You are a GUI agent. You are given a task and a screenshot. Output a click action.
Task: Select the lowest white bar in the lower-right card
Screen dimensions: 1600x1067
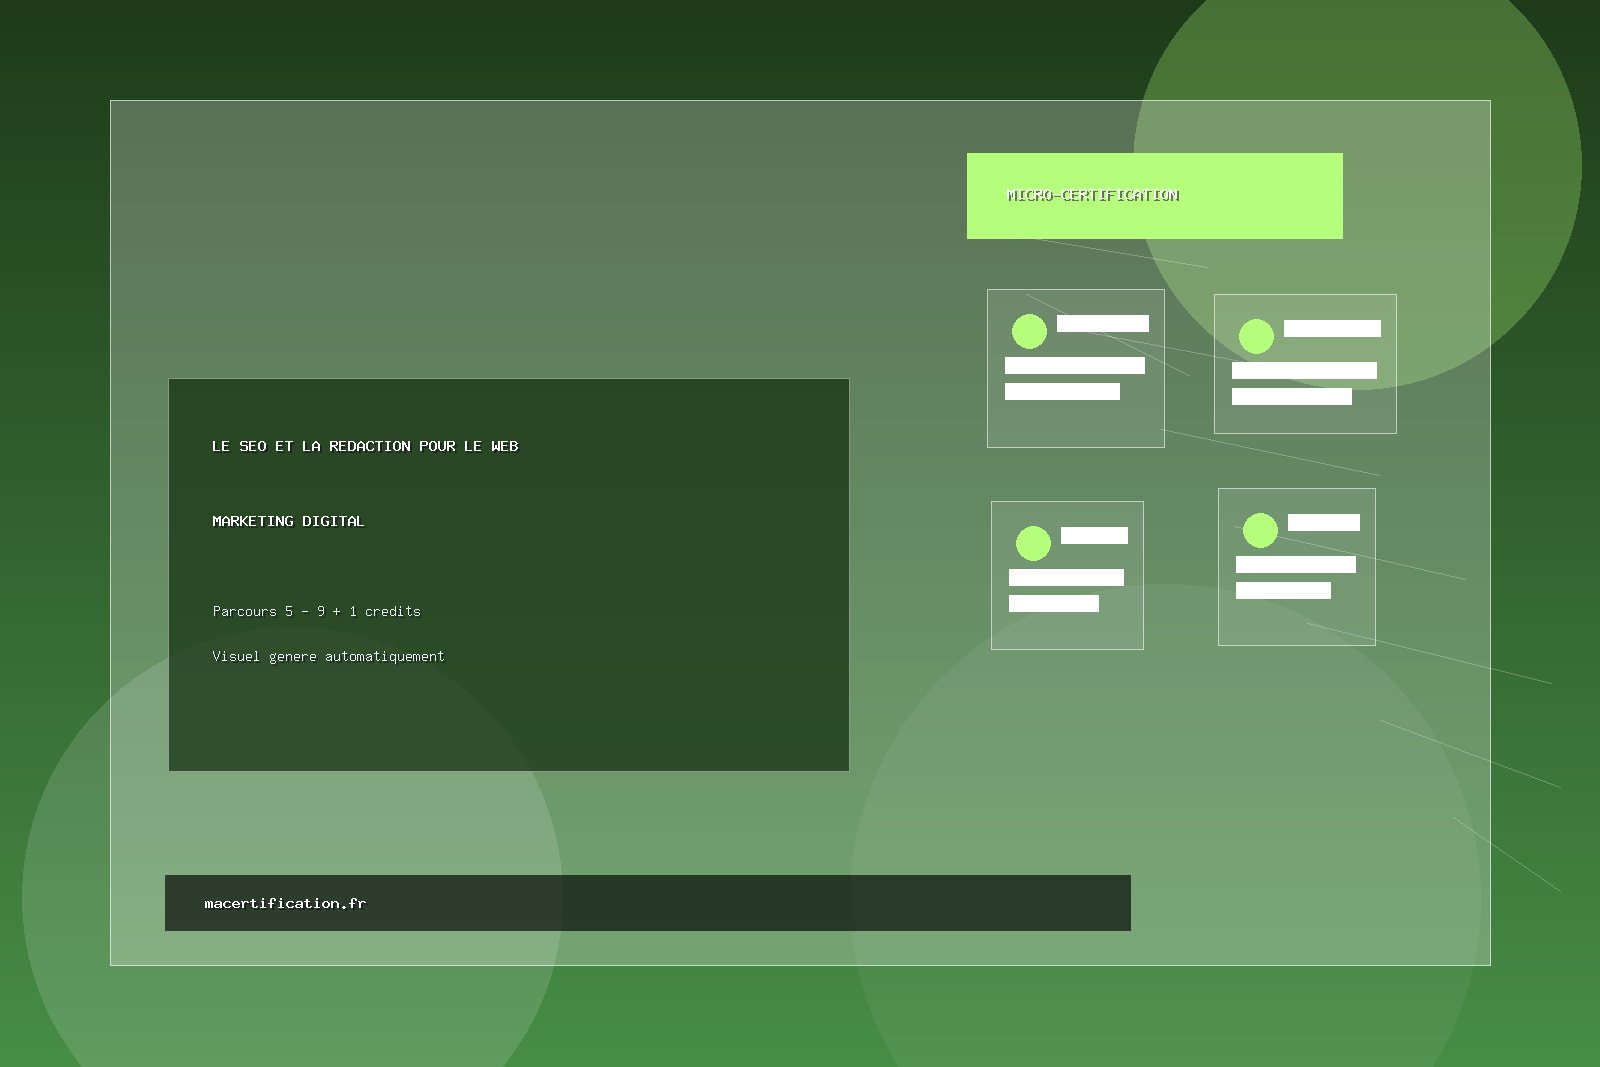pyautogui.click(x=1283, y=590)
